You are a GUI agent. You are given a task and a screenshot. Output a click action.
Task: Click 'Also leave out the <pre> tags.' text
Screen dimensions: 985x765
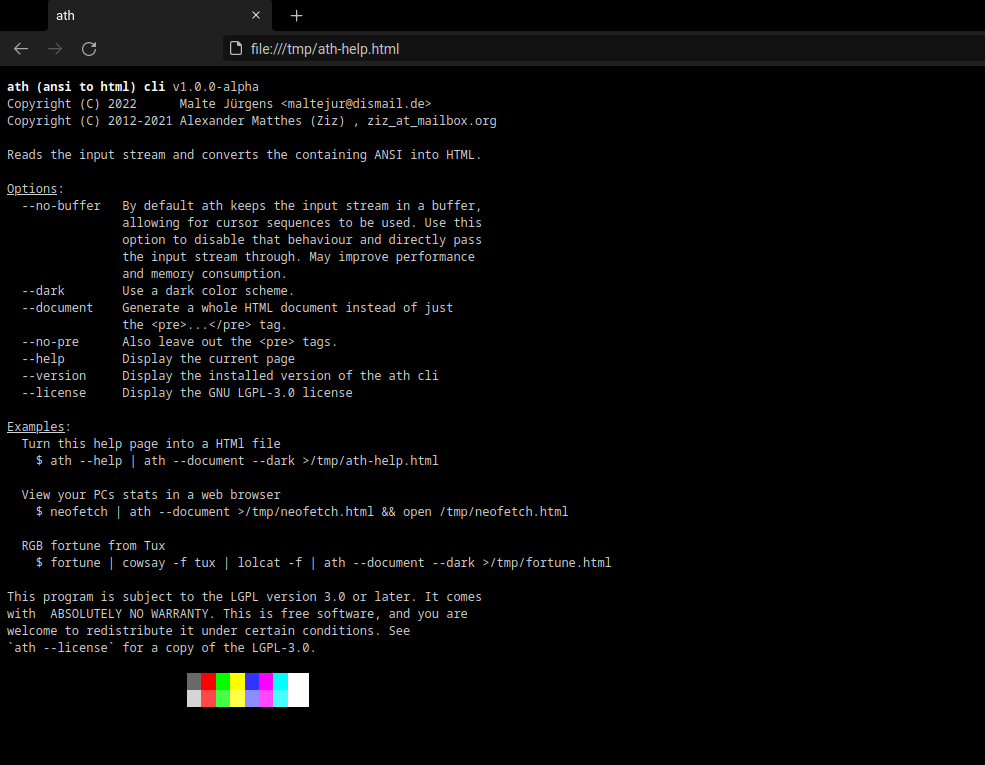[229, 342]
